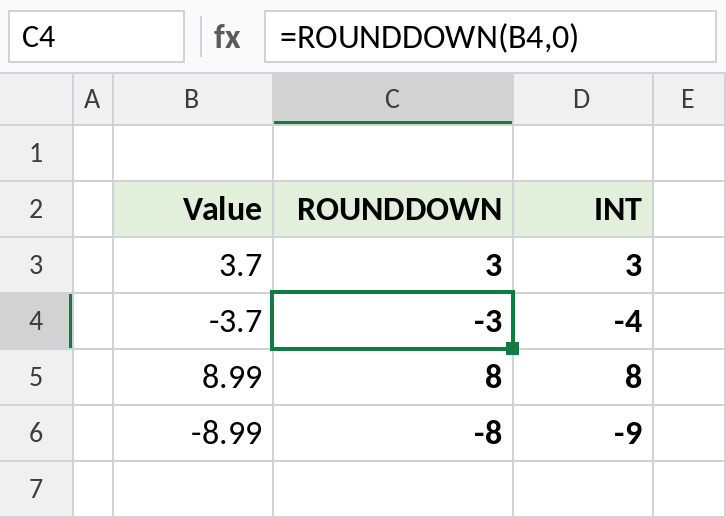726x518 pixels.
Task: Select cell D6 showing -9
Action: click(582, 433)
